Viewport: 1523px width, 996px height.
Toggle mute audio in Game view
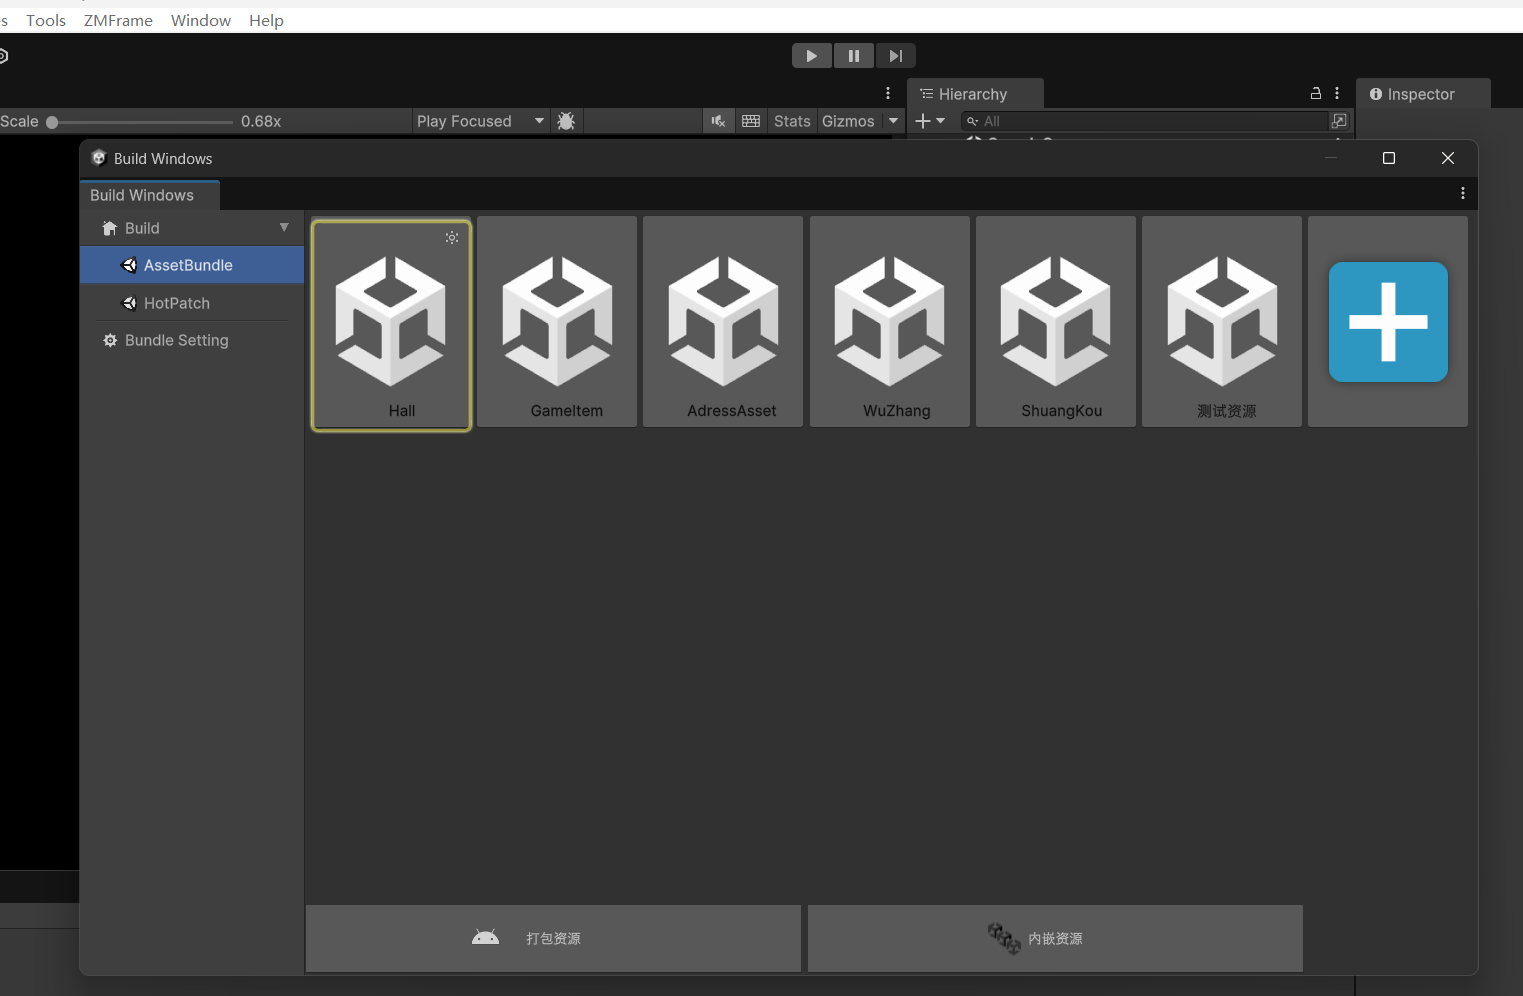(718, 121)
